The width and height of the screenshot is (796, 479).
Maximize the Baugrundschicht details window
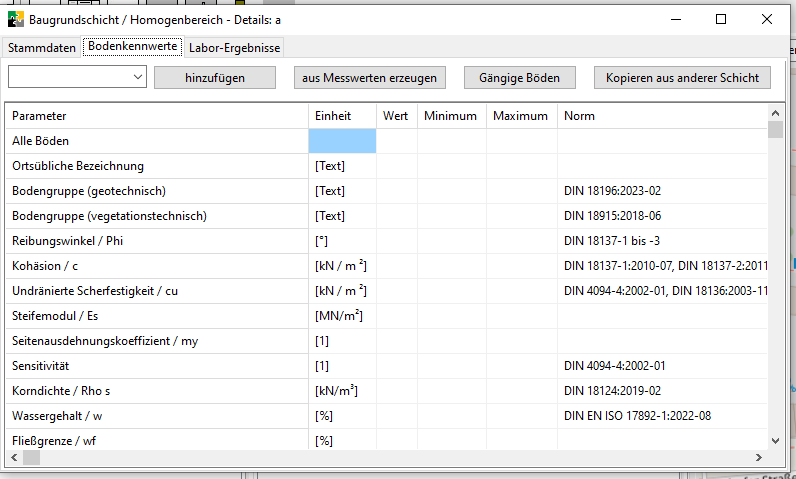(721, 19)
